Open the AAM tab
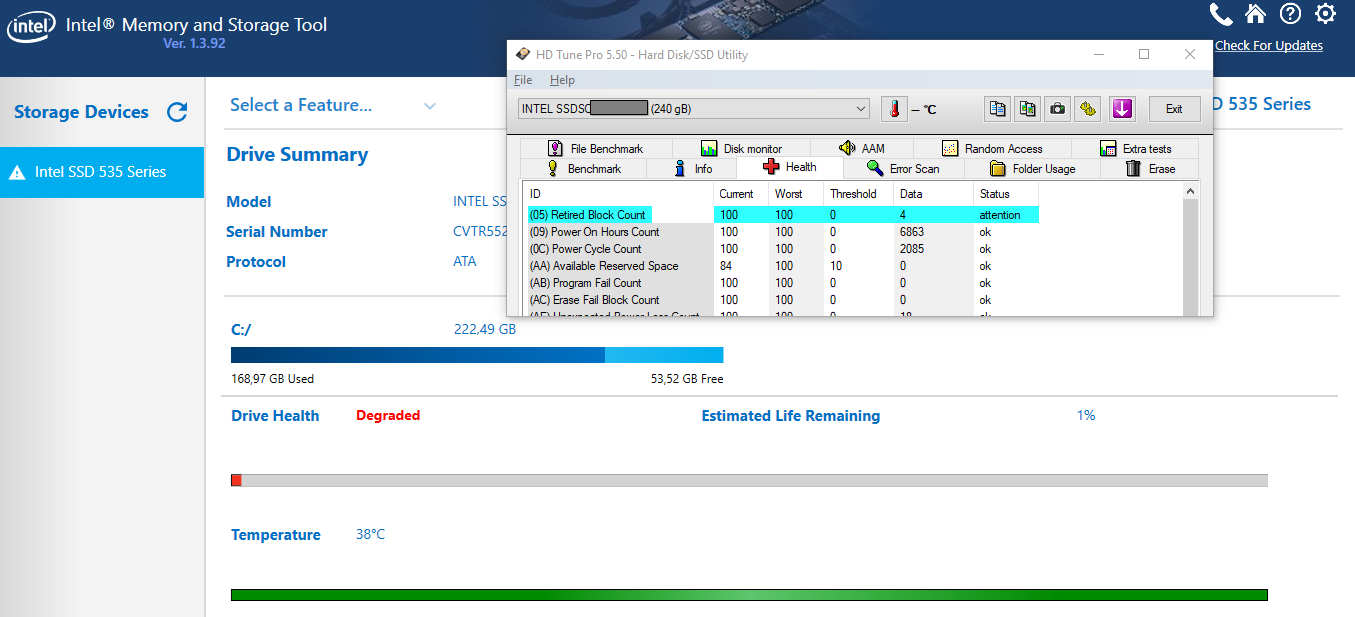 (861, 148)
